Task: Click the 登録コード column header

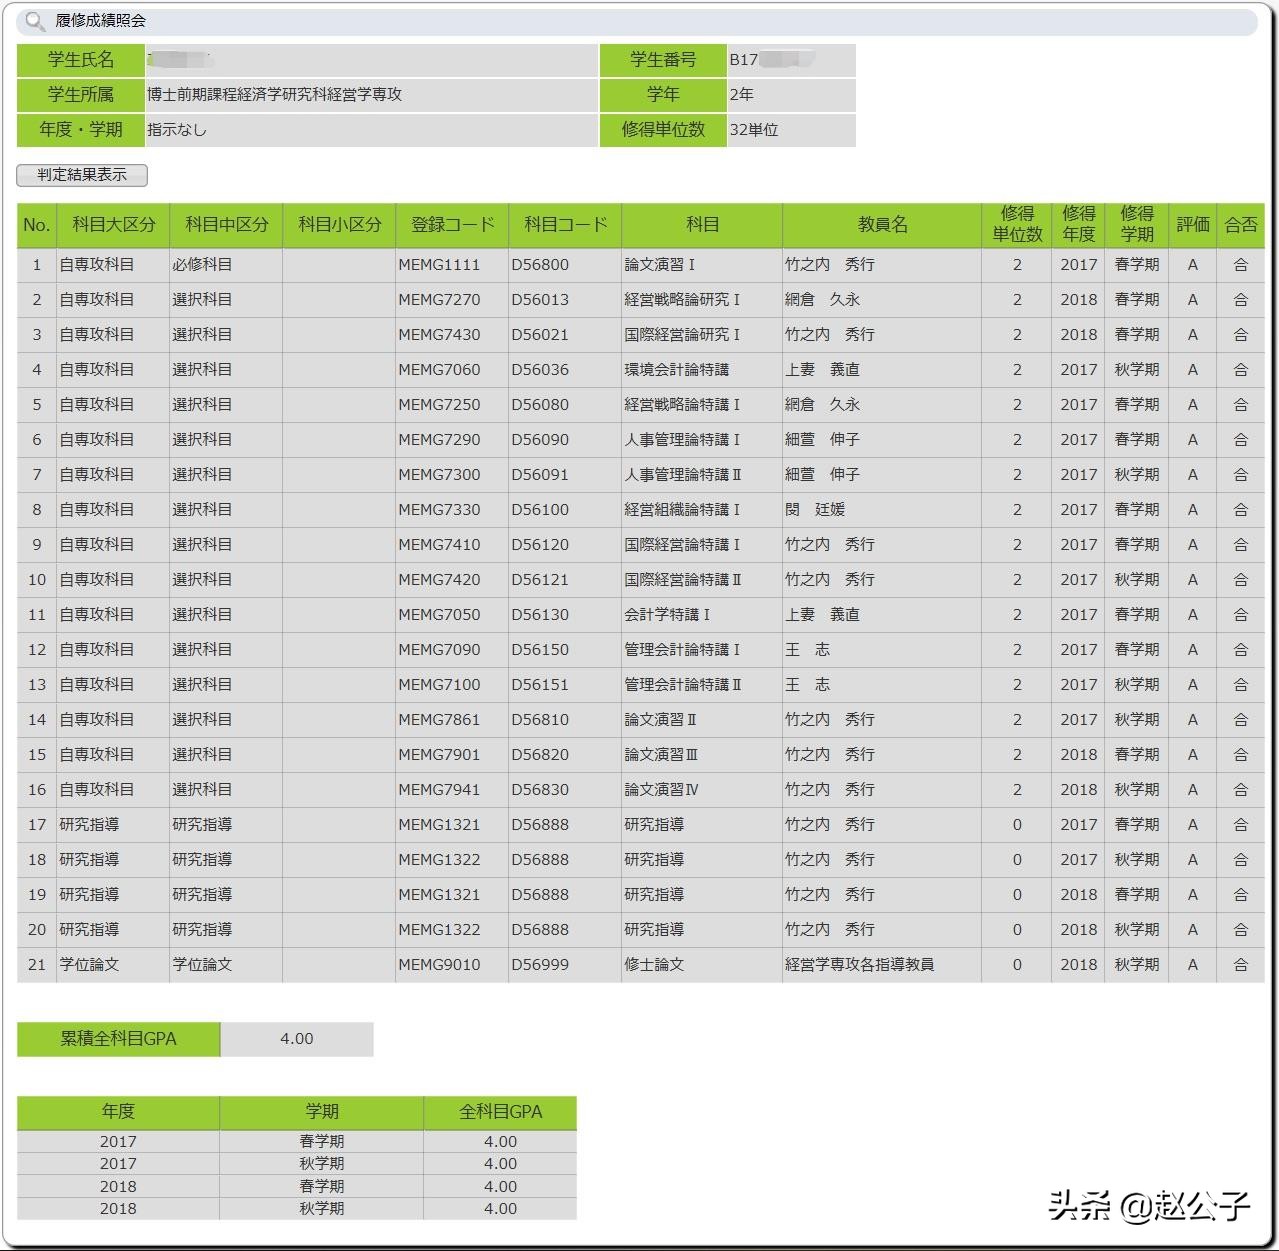Action: [453, 225]
